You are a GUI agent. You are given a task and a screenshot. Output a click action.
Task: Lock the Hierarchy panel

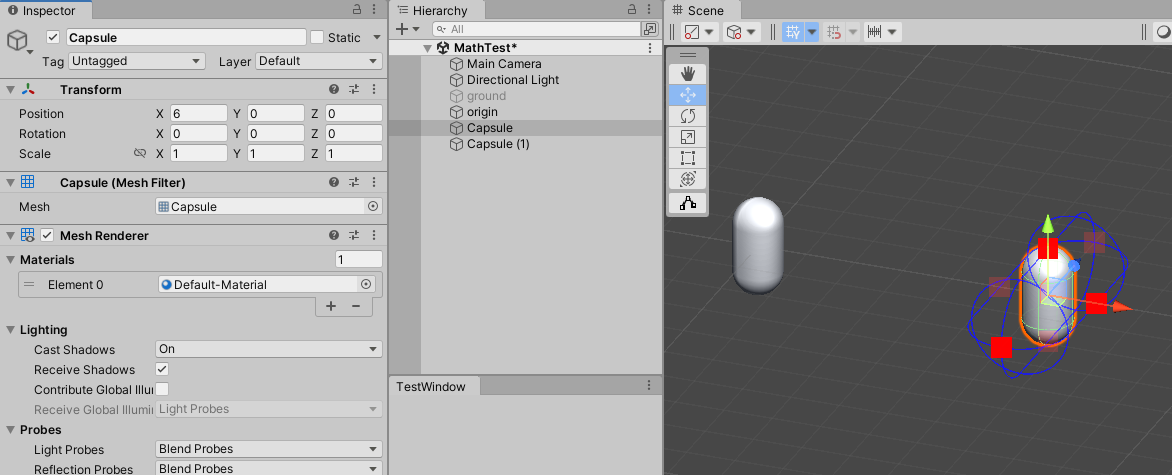(632, 10)
